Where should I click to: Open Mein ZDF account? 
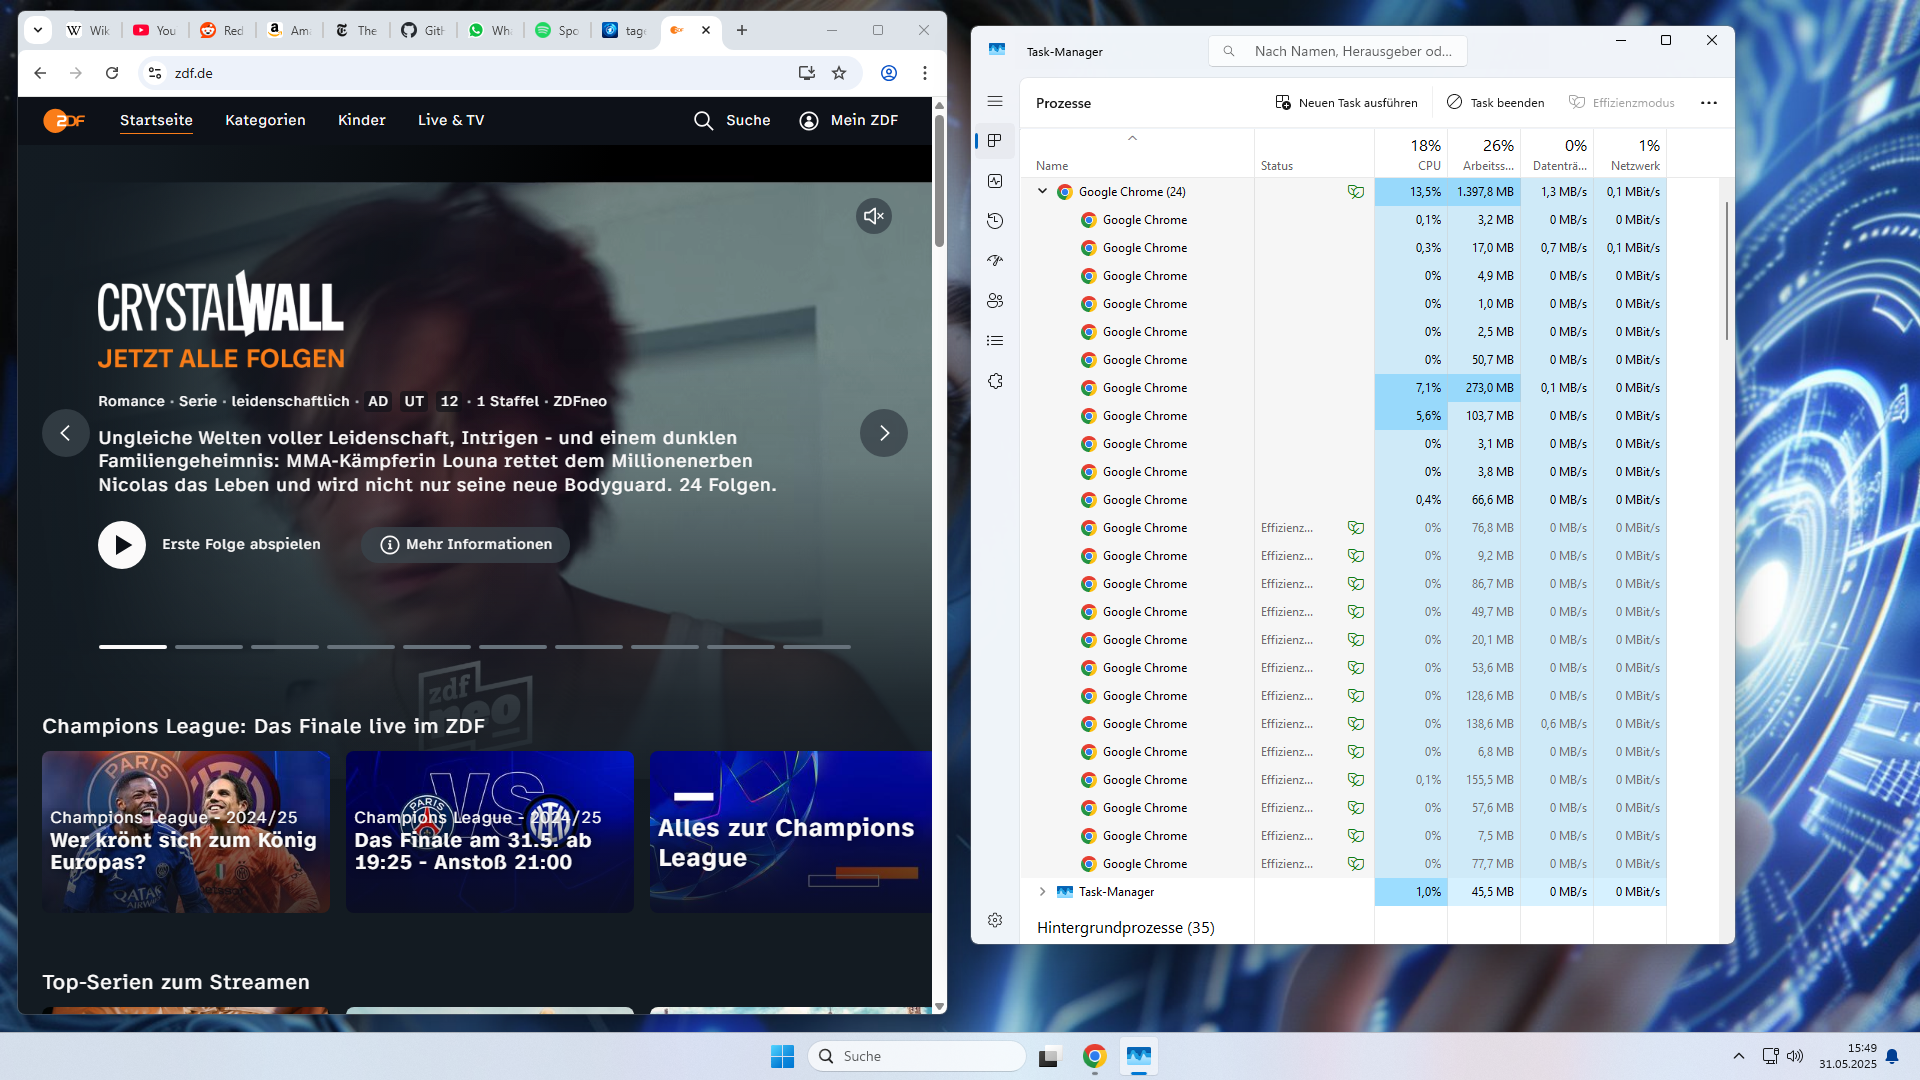[848, 120]
